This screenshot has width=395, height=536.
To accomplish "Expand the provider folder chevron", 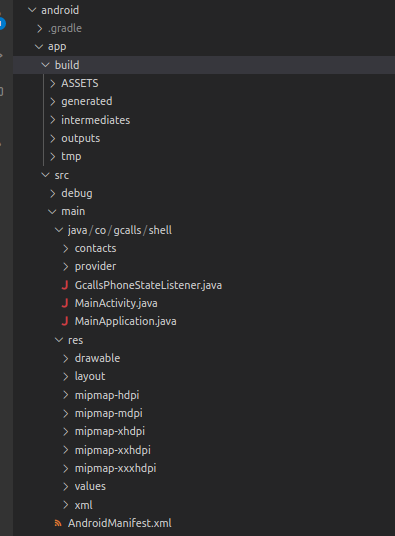I will (66, 267).
